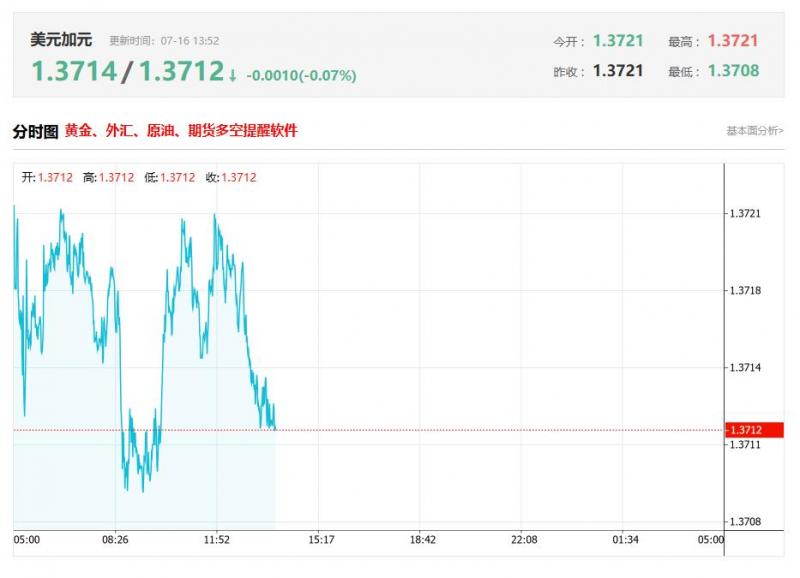This screenshot has height=578, width=800.
Task: Click the red 黄金、外汇、原油 alert software link
Action: pyautogui.click(x=181, y=131)
